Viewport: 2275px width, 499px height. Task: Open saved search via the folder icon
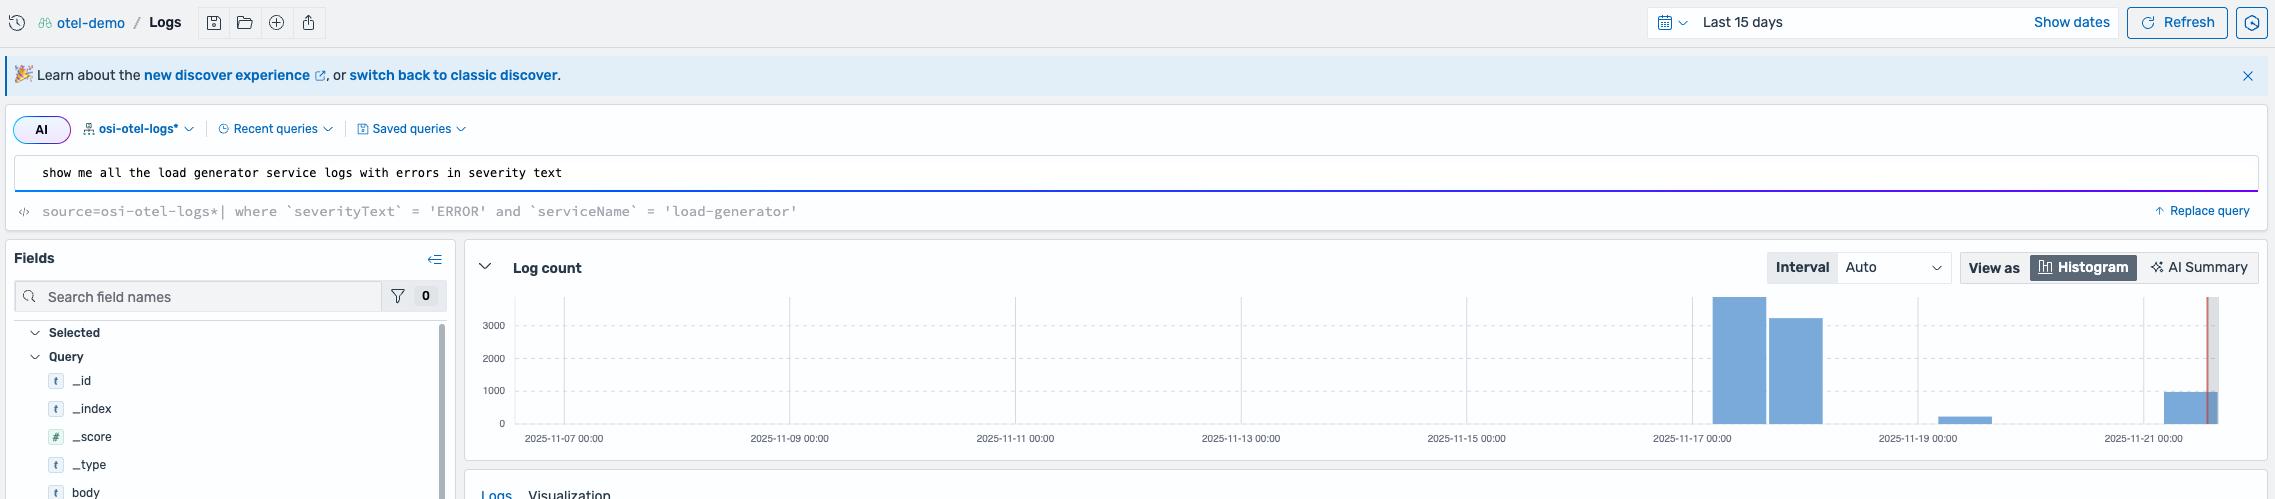245,23
